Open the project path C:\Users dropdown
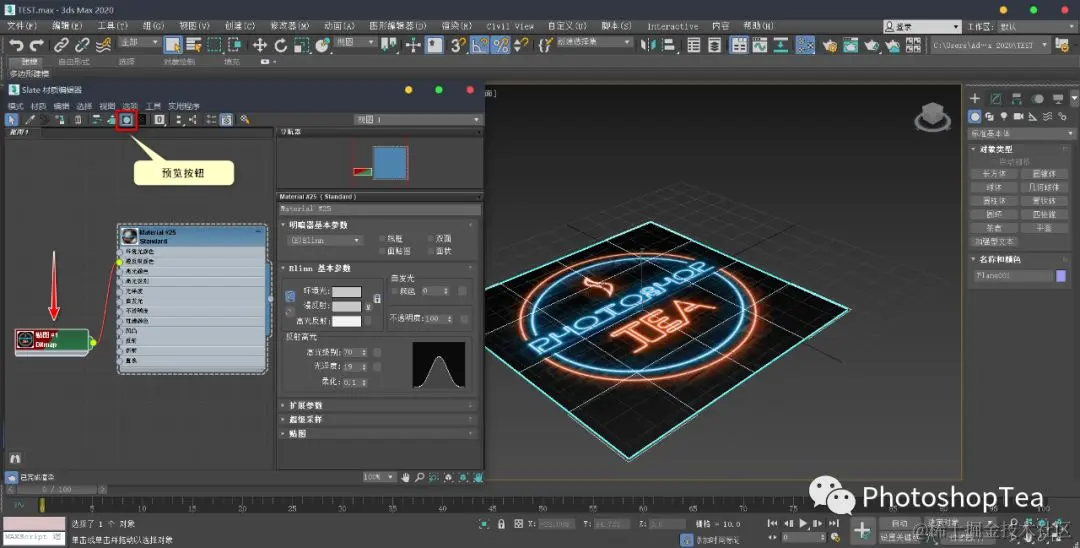The width and height of the screenshot is (1080, 548). (x=990, y=45)
